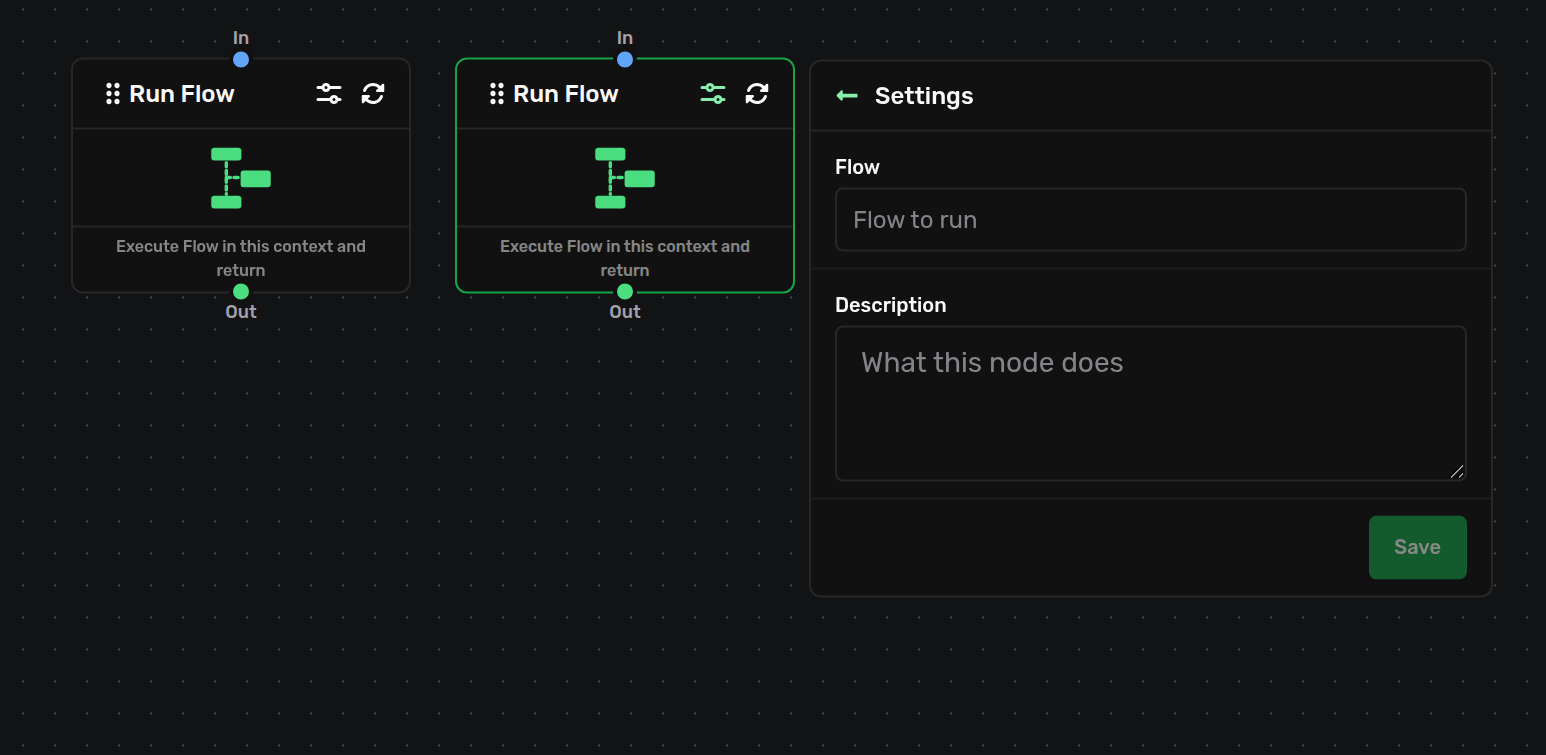
Task: Click refresh icon on selected green-bordered Run Flow node
Action: click(x=757, y=94)
